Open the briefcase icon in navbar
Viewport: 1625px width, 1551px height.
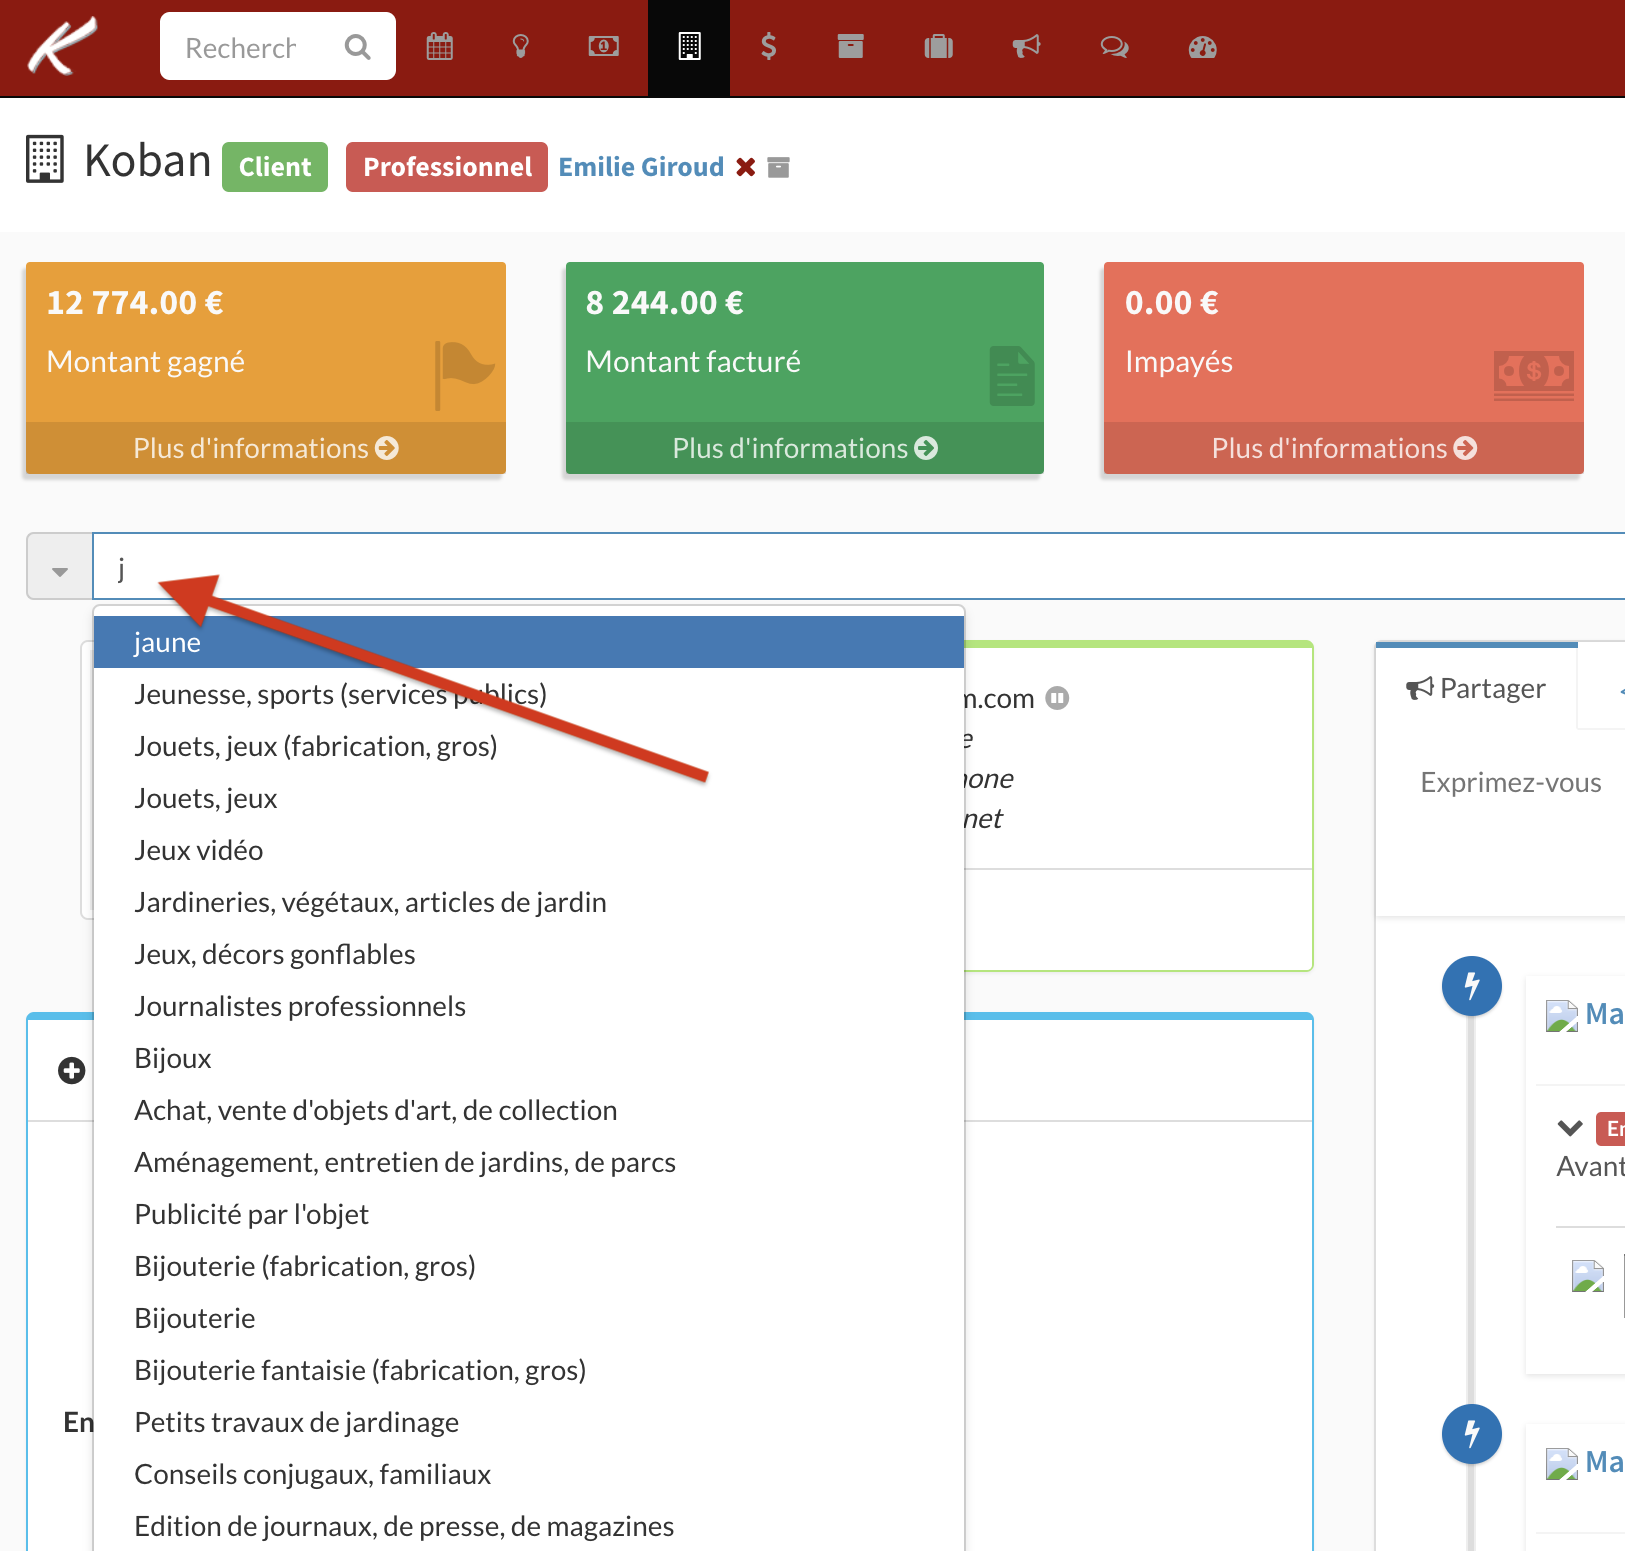pos(938,47)
